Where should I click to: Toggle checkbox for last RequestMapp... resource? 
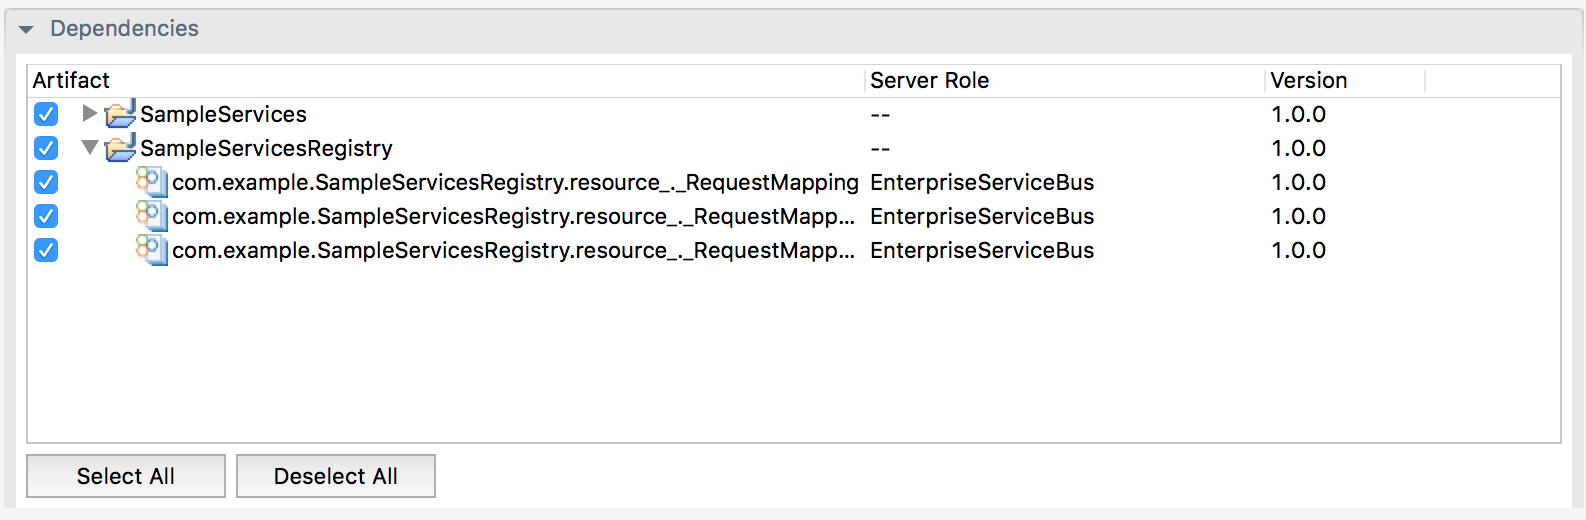pyautogui.click(x=46, y=250)
